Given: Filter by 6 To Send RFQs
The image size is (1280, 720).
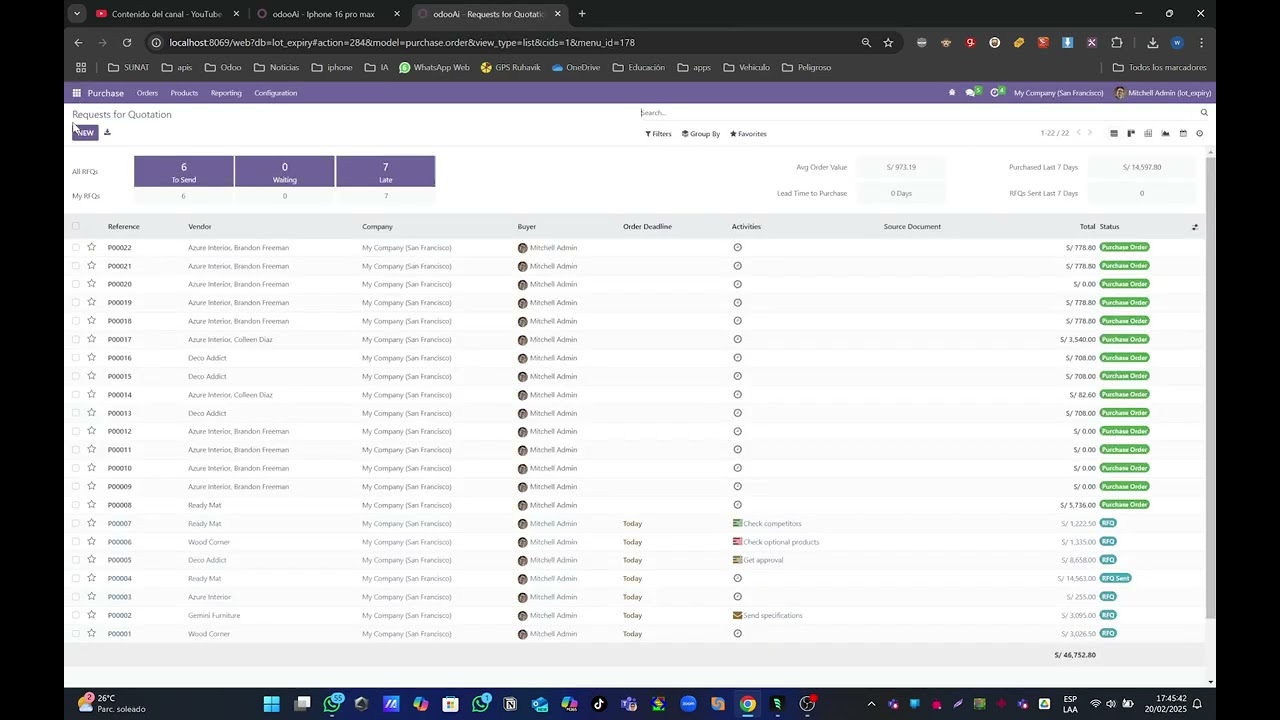Looking at the screenshot, I should 184,171.
